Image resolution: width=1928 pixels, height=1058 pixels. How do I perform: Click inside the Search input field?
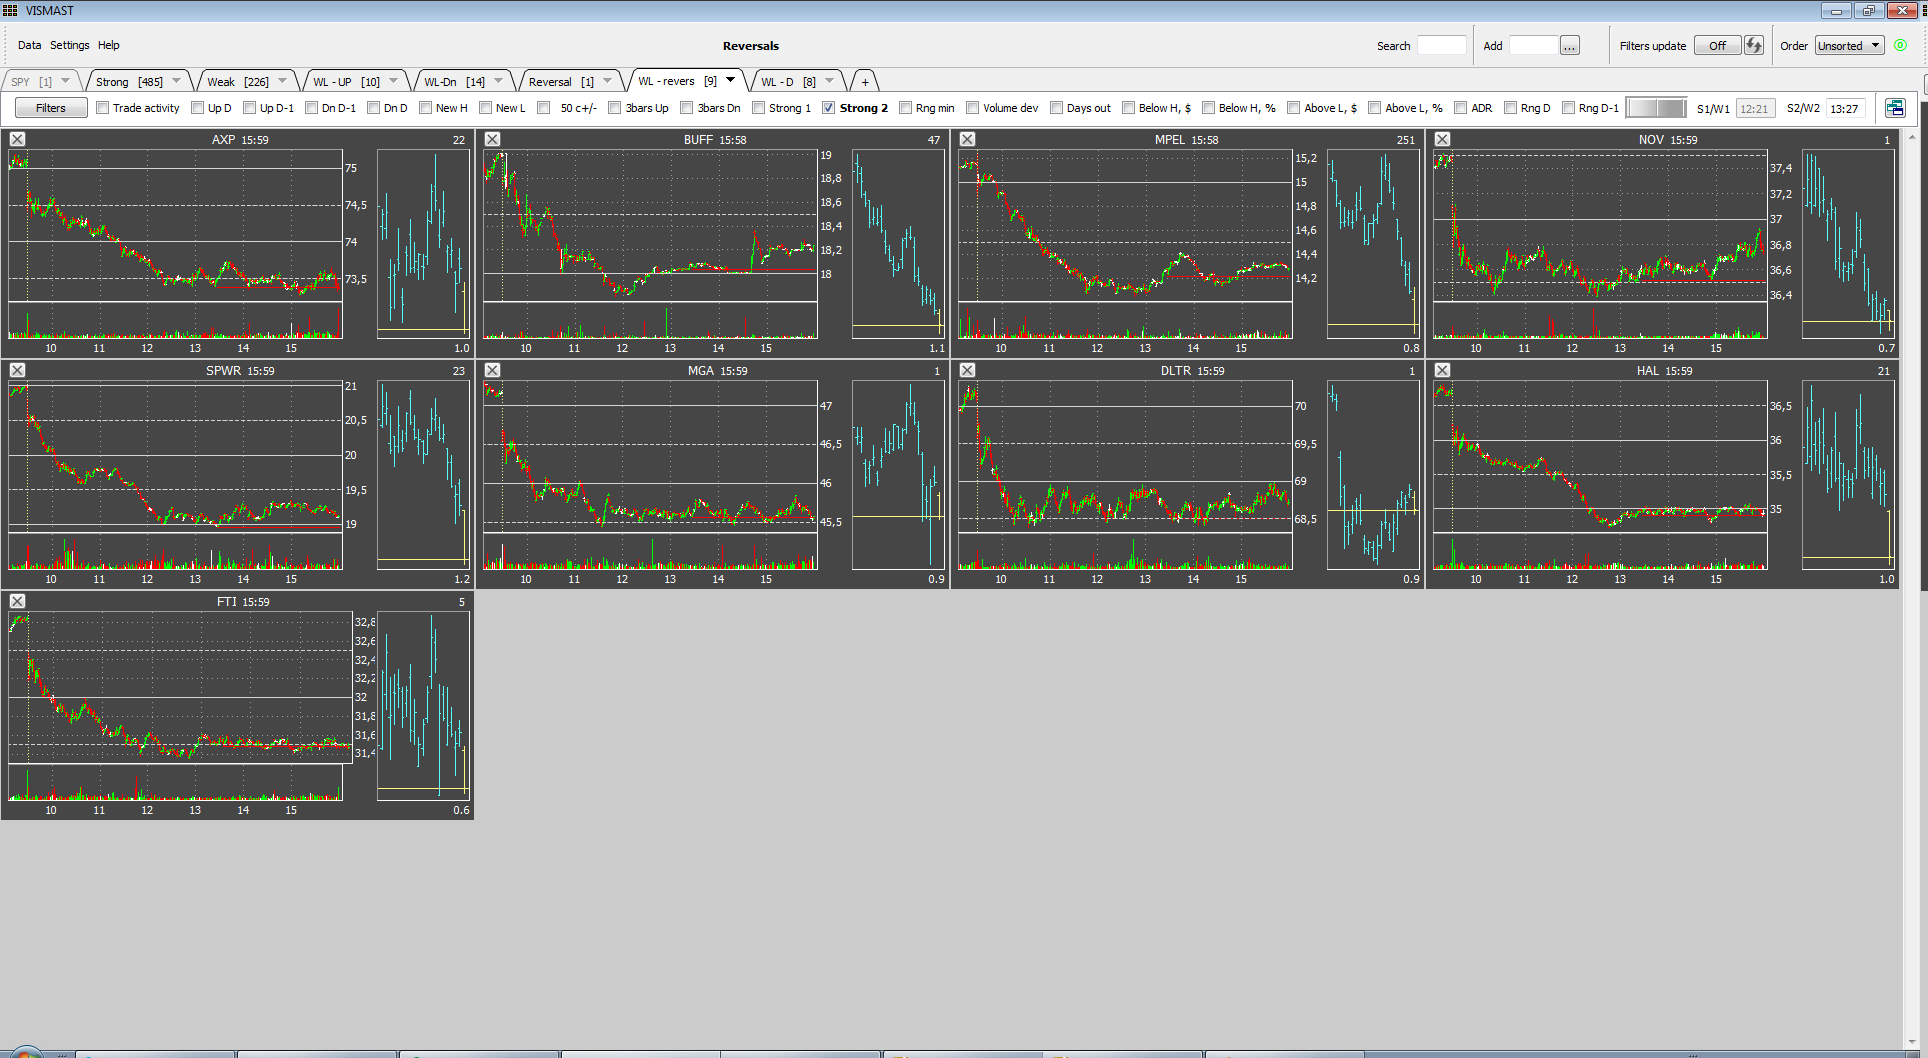(1441, 46)
